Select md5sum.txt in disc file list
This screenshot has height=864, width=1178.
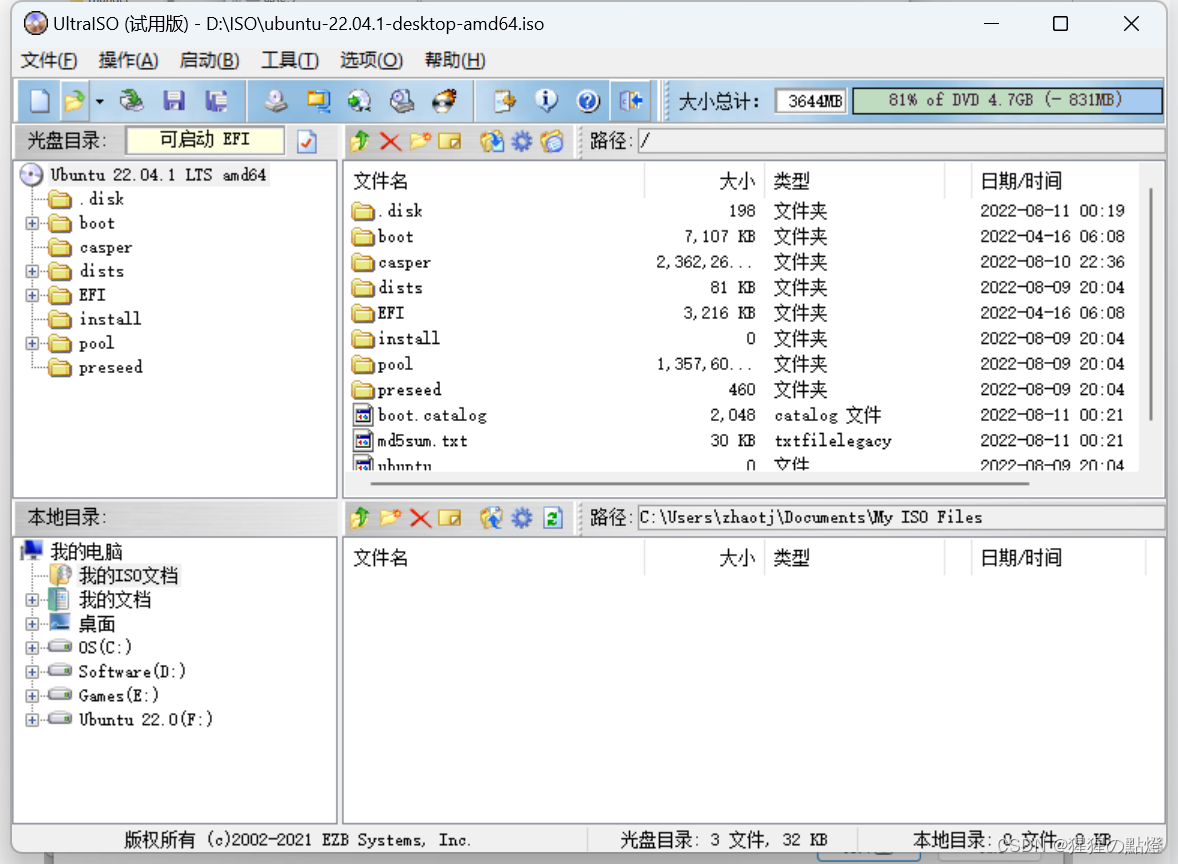tap(422, 441)
